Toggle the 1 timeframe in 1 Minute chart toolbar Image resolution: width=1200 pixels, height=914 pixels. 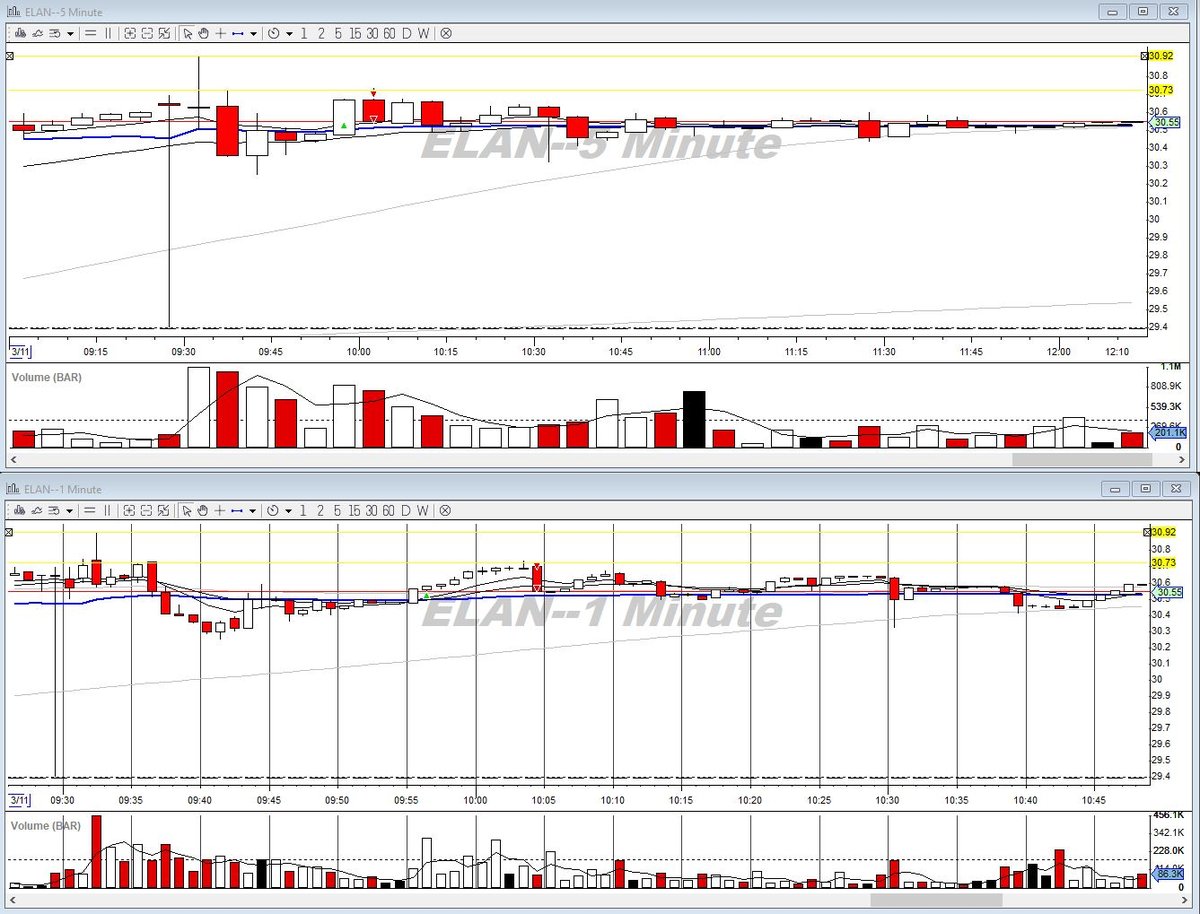point(304,510)
